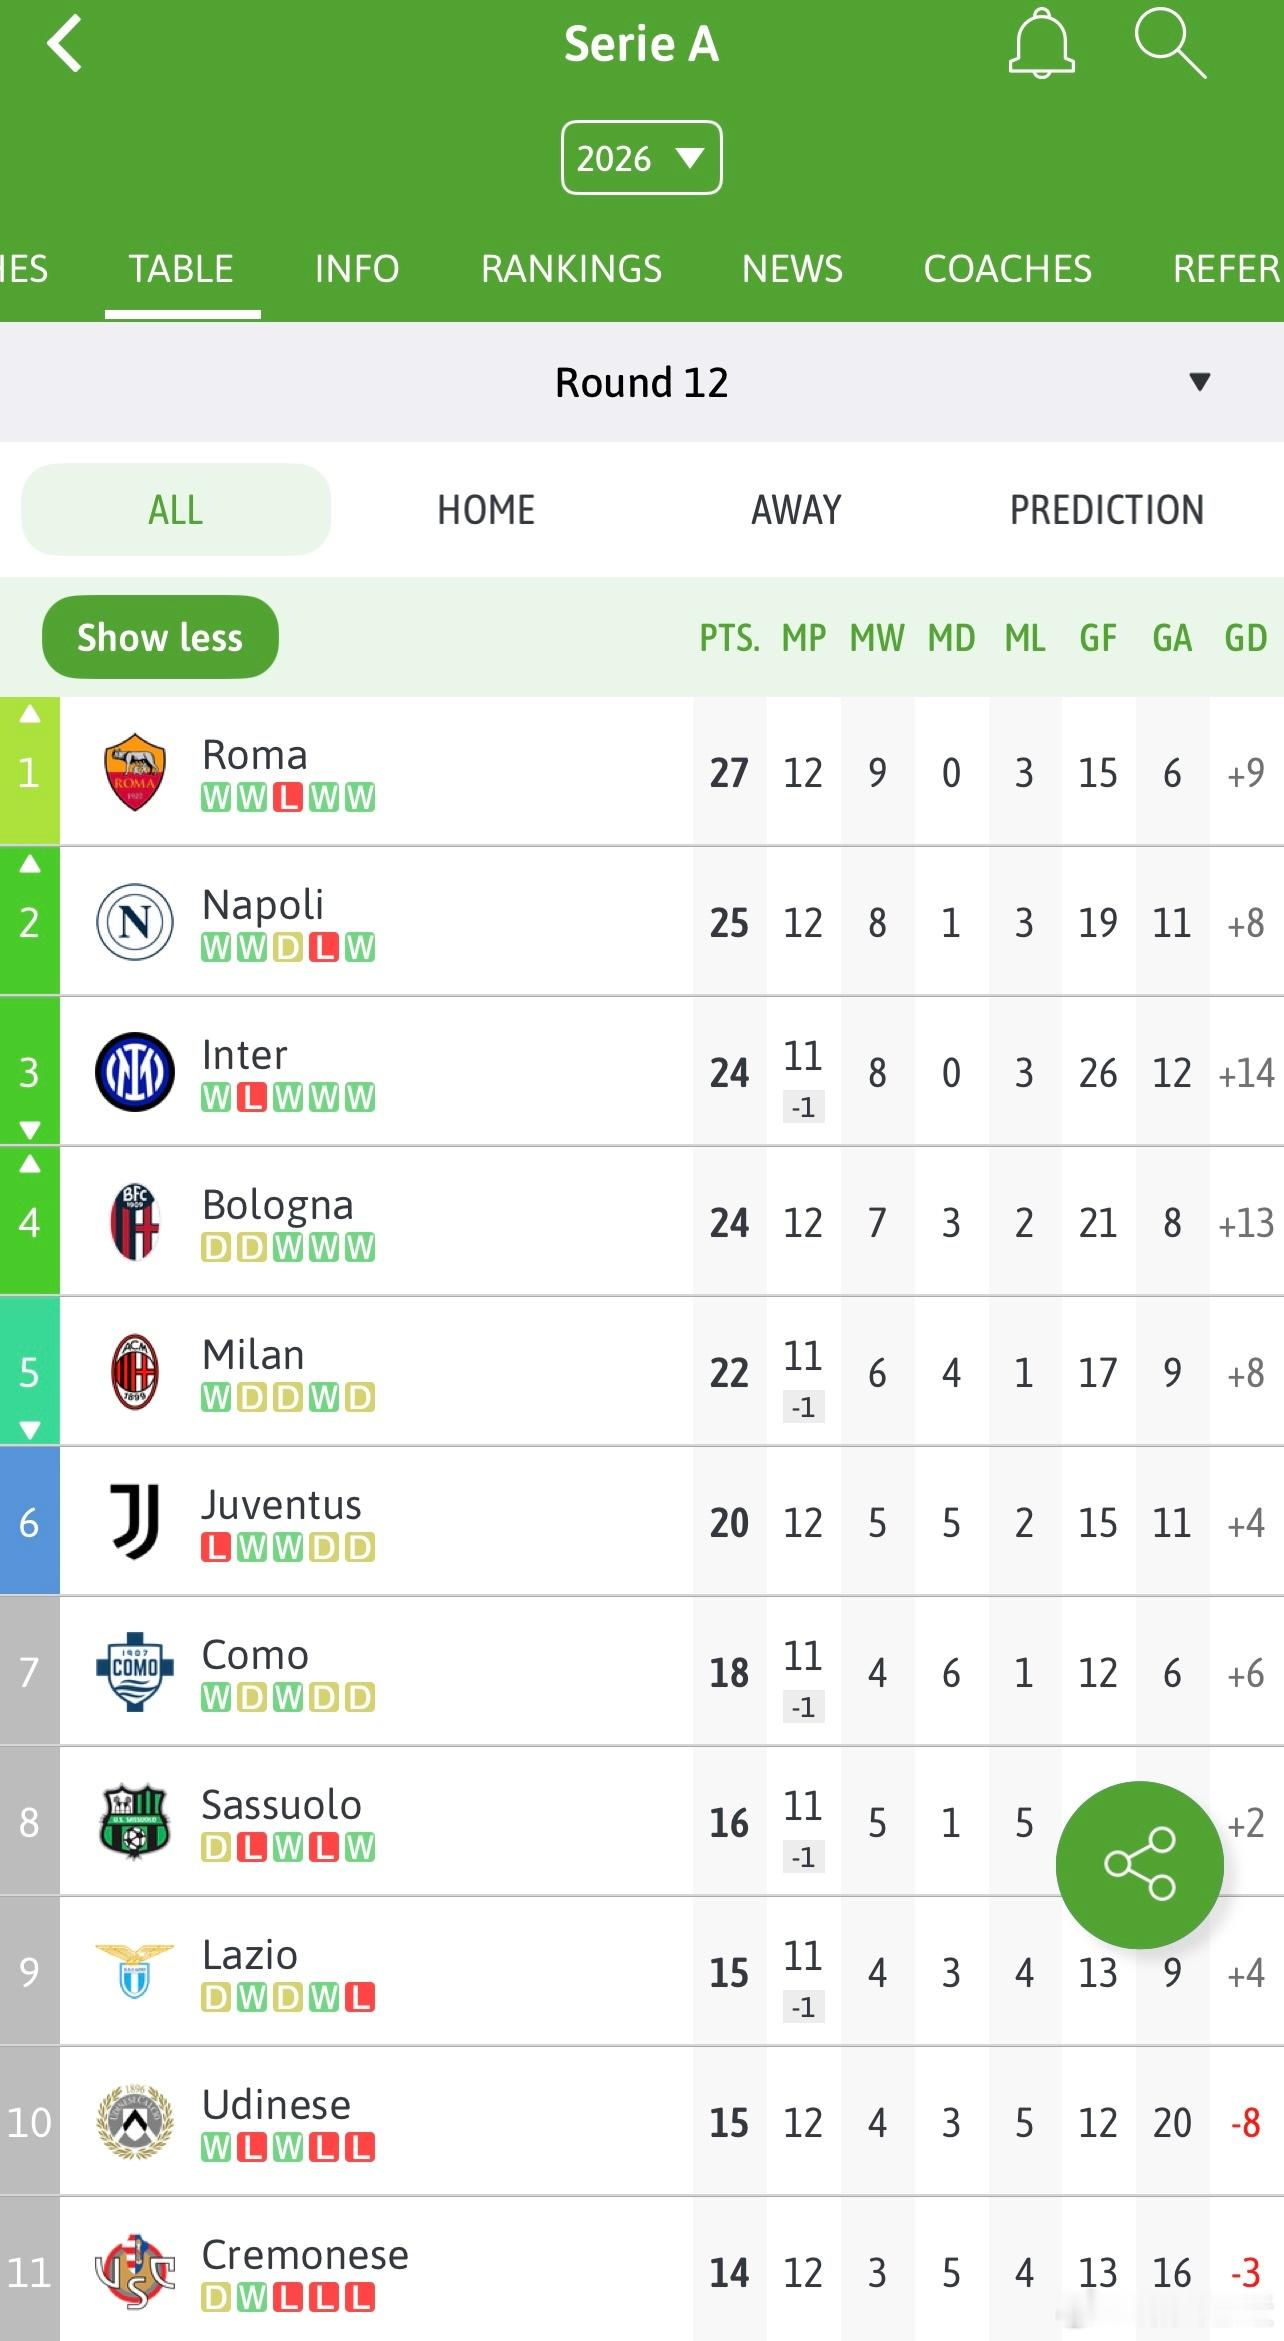Open the Inter club logo
Image resolution: width=1284 pixels, height=2341 pixels.
point(135,1072)
